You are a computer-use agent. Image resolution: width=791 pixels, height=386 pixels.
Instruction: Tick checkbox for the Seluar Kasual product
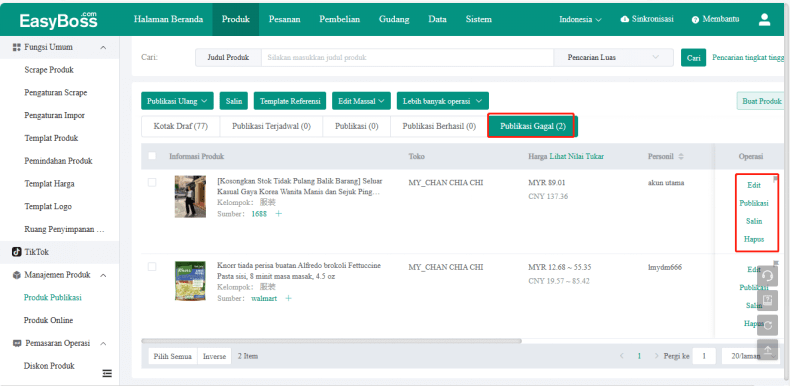pos(152,182)
